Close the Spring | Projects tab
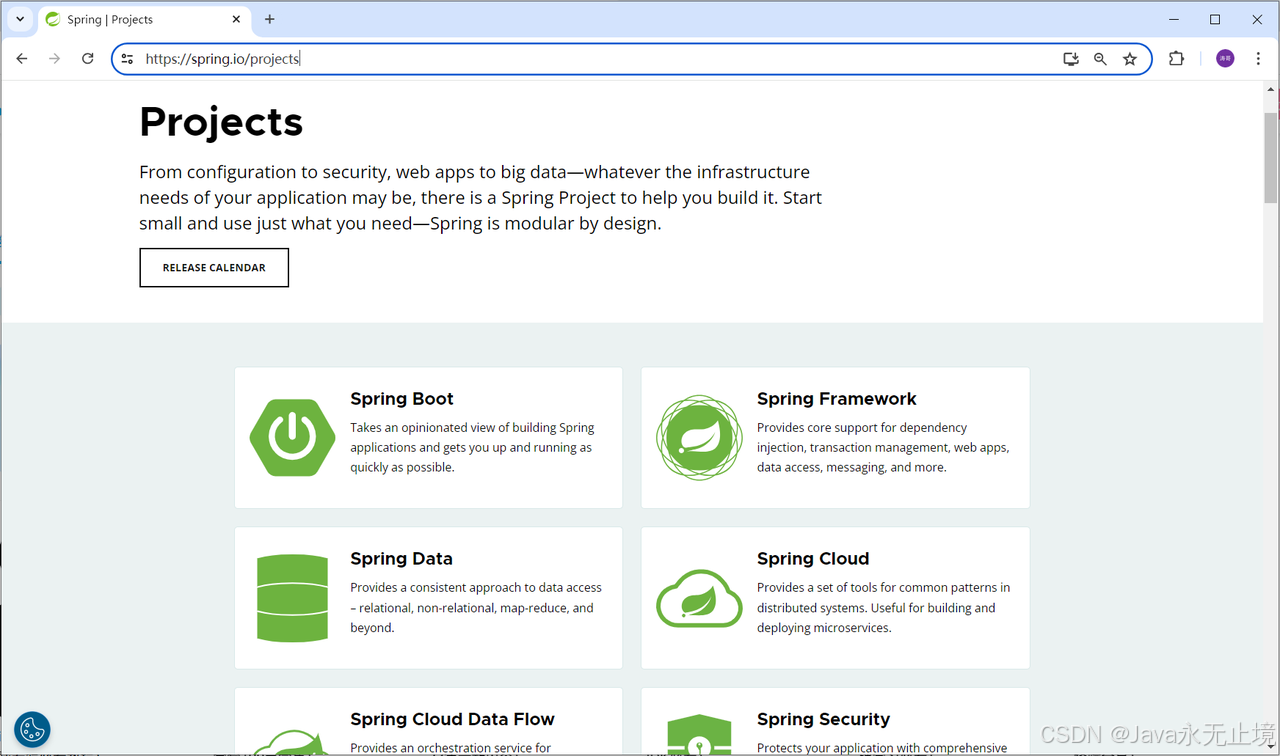The height and width of the screenshot is (756, 1280). [237, 19]
